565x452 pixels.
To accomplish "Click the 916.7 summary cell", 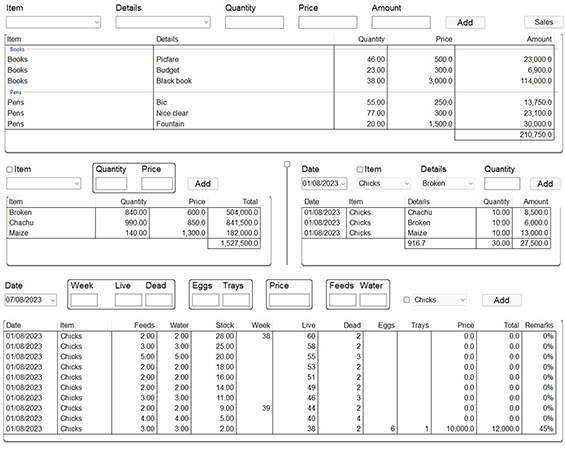I will tap(440, 243).
